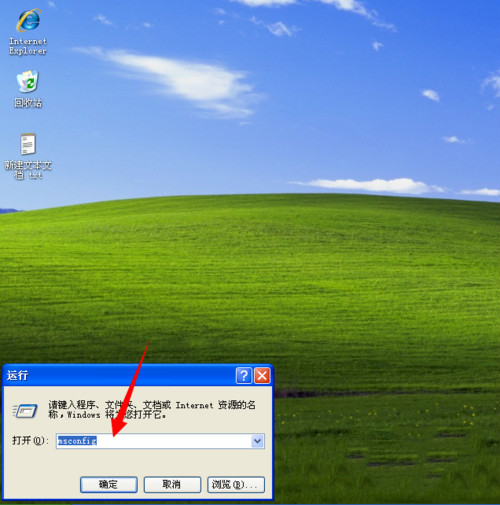Click the question mark help button
Viewport: 500px width, 505px height.
click(x=244, y=376)
